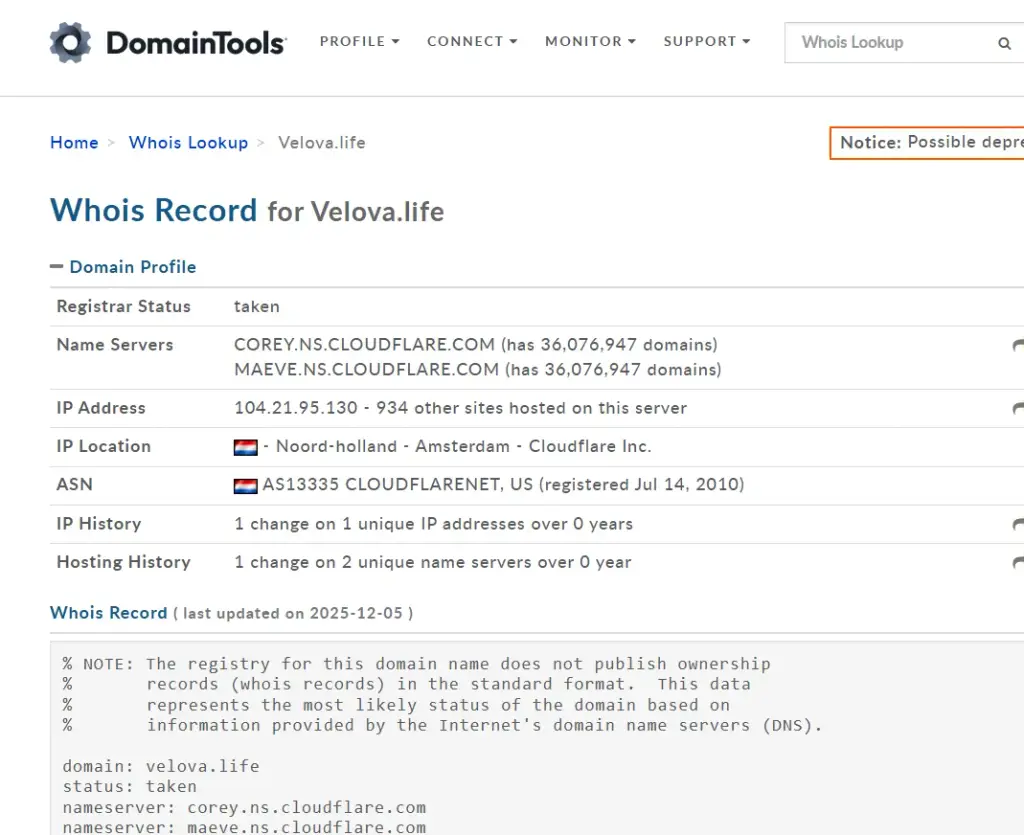Select the IP address 104.21.95.130 text
The width and height of the screenshot is (1024, 835).
296,408
